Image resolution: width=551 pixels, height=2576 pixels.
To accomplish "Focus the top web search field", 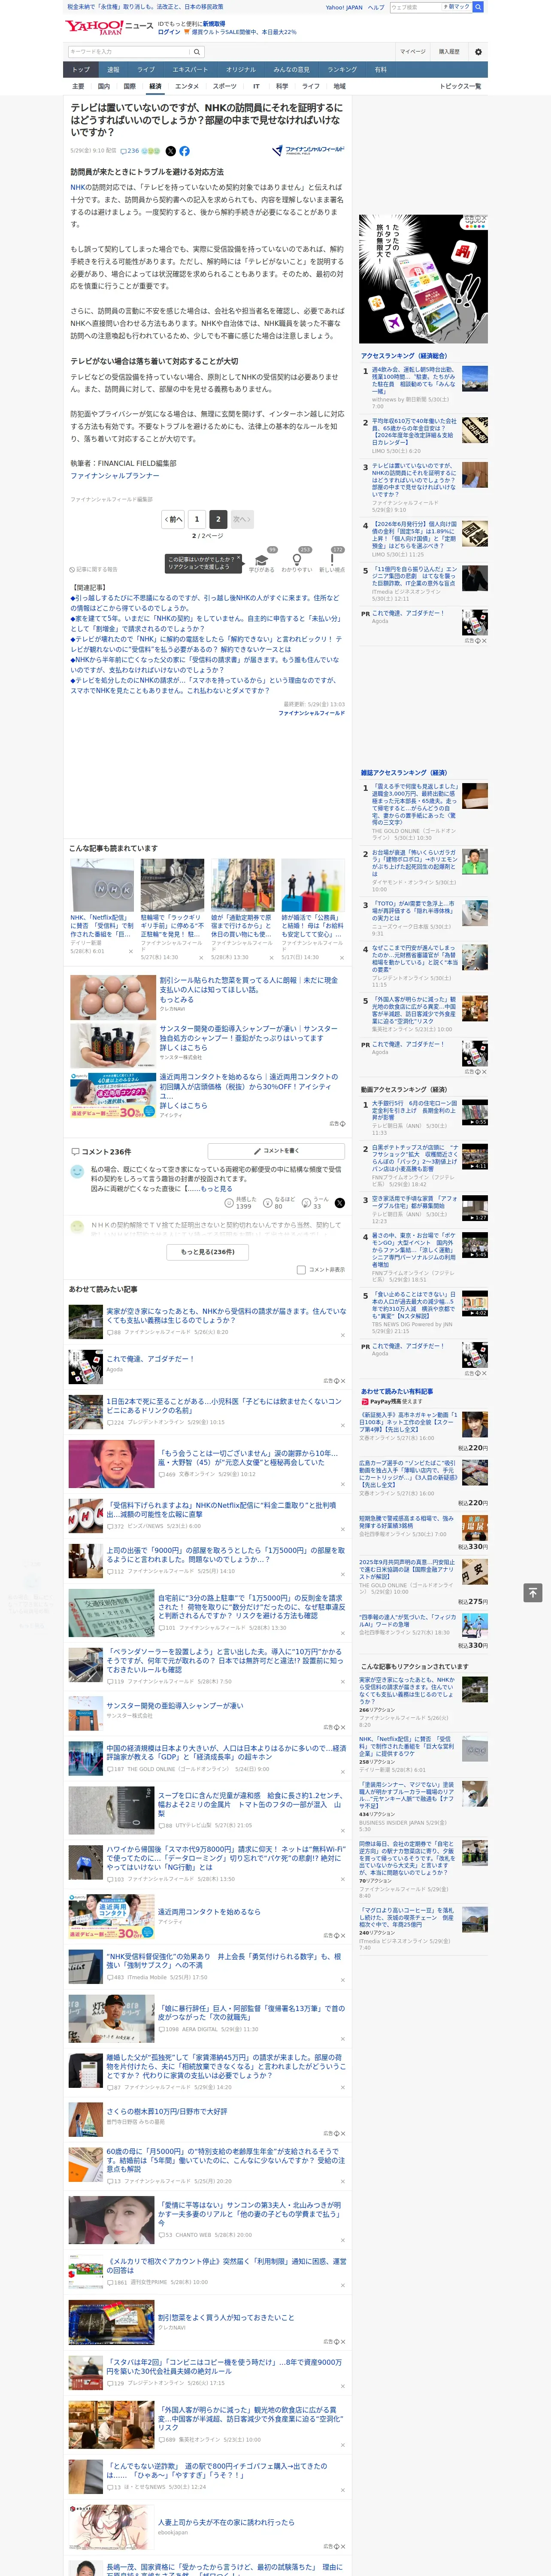I will (x=415, y=7).
